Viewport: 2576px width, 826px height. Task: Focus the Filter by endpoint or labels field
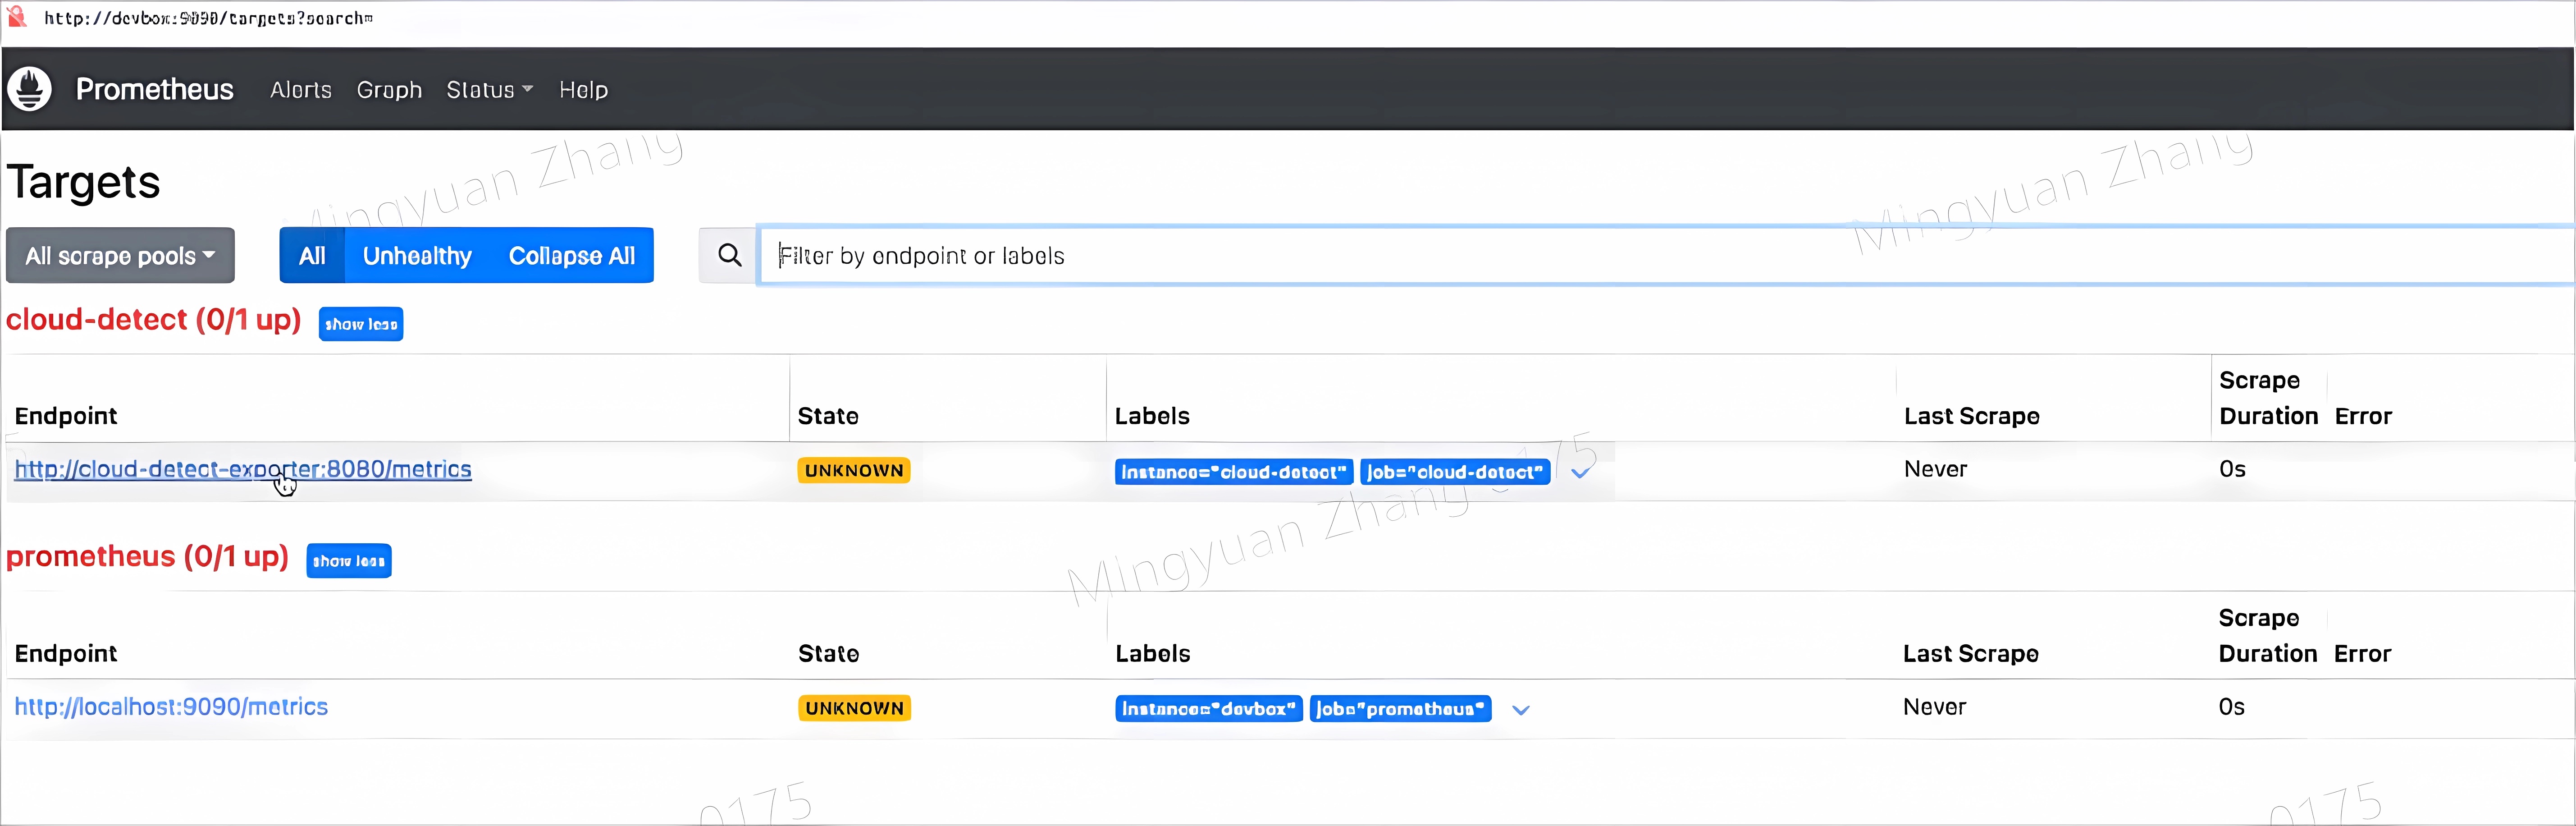pyautogui.click(x=1666, y=256)
